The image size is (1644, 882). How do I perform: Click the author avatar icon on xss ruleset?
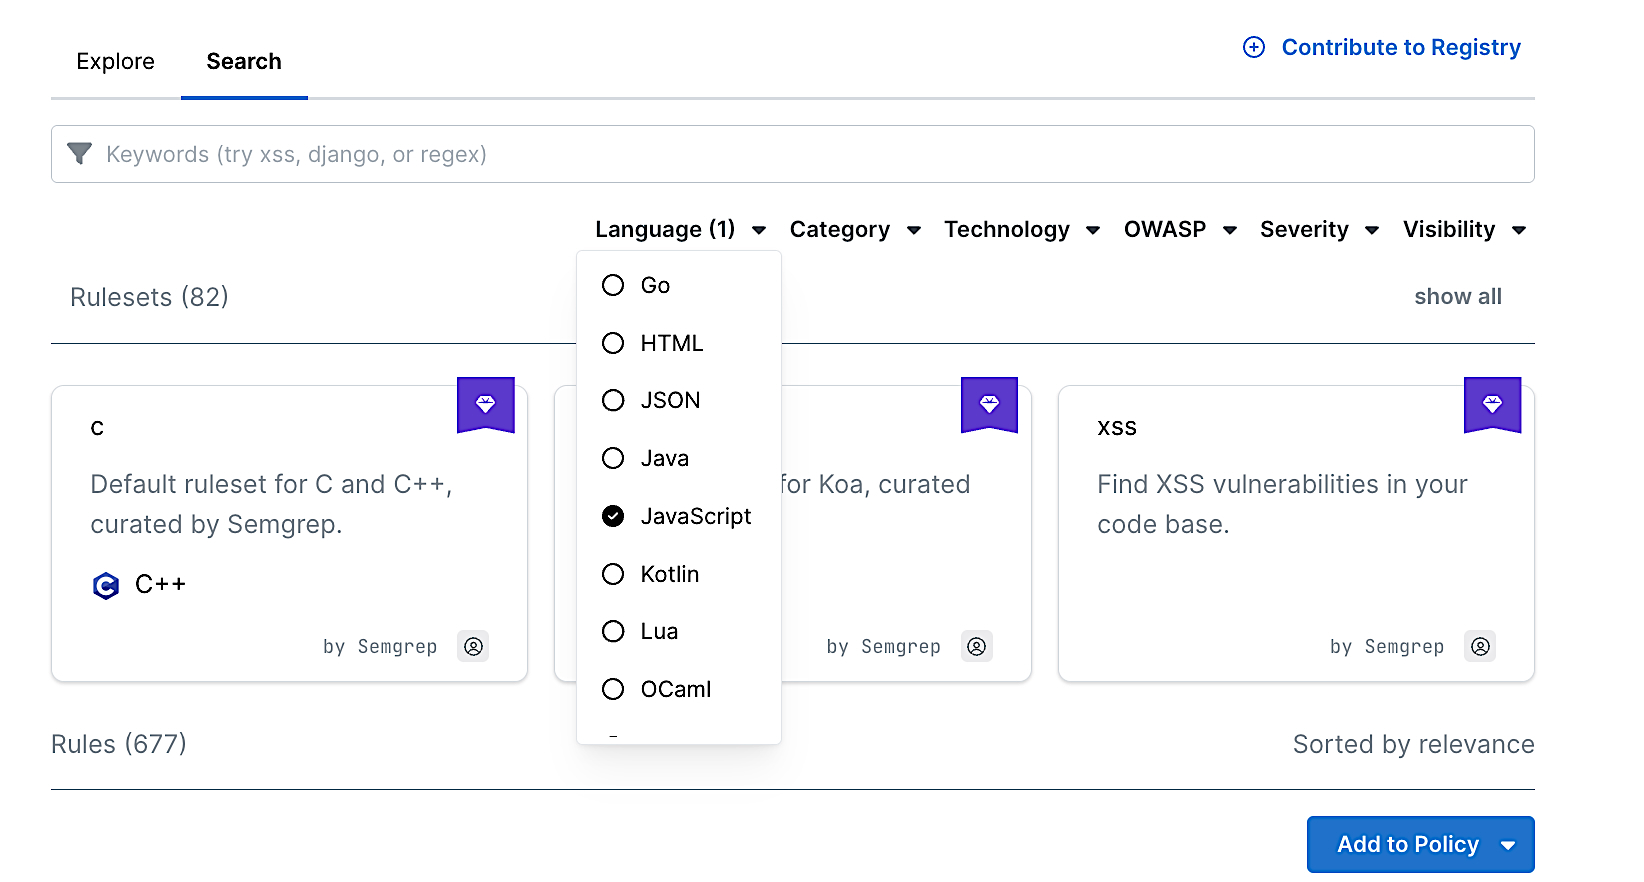[1480, 647]
